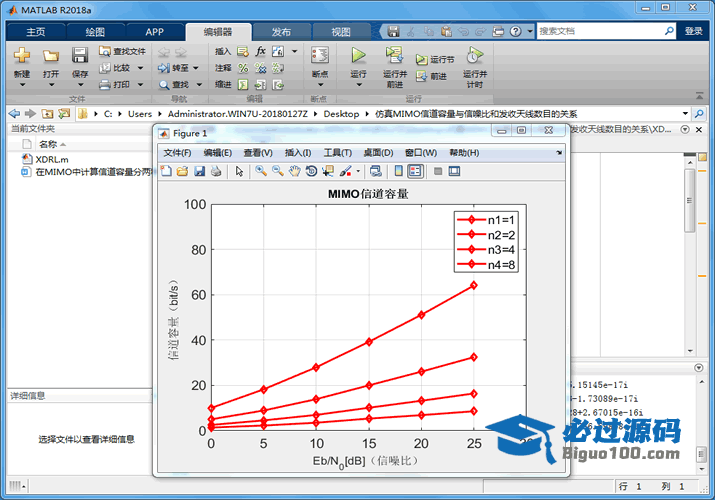715x500 pixels.
Task: Toggle the Edit Plot arrow tool
Action: [239, 171]
